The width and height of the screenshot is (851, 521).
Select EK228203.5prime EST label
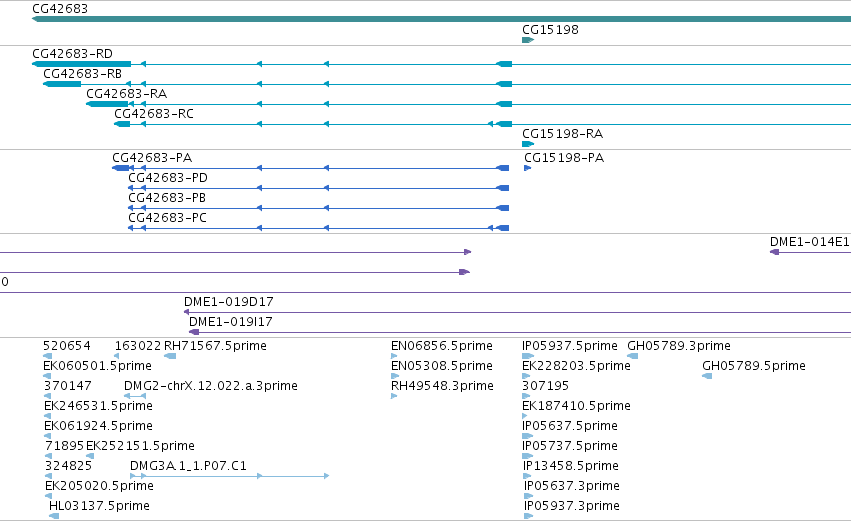[576, 366]
